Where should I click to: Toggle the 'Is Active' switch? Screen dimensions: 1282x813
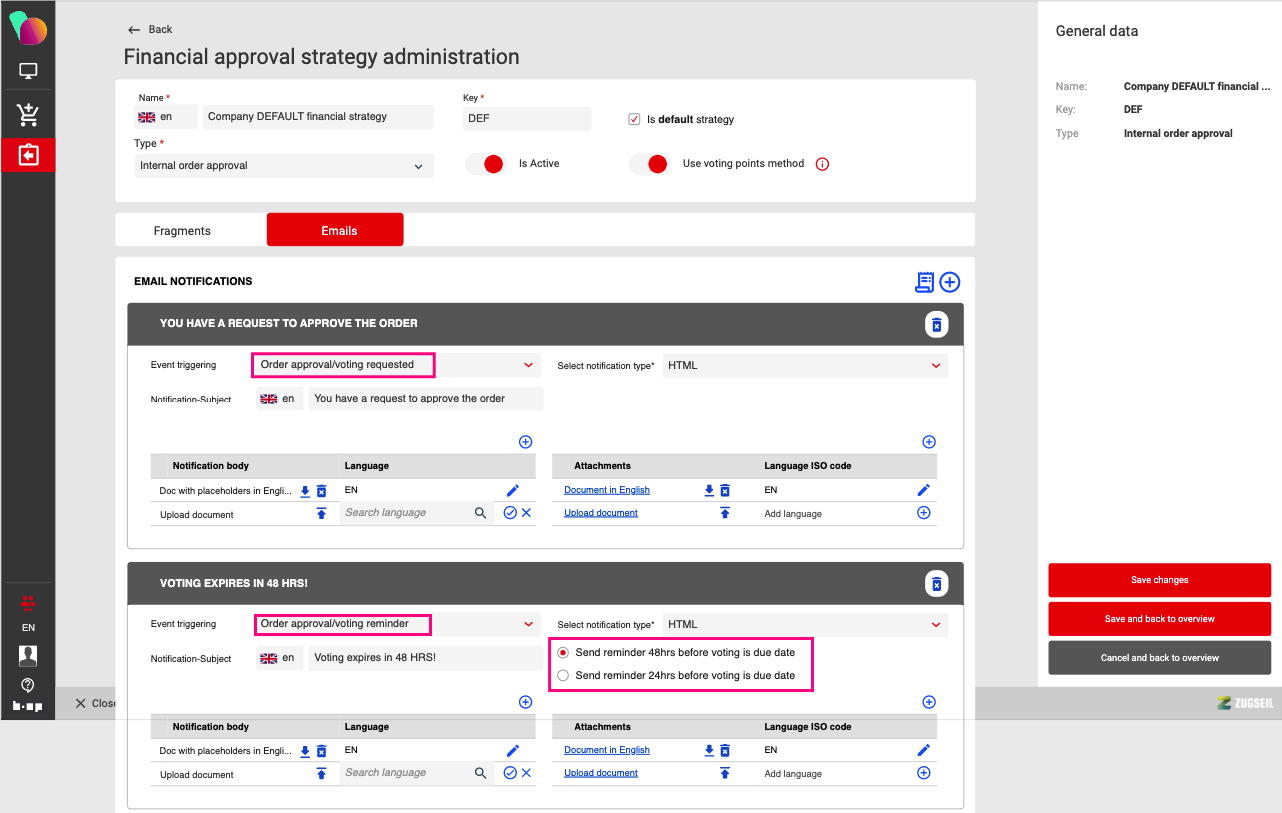pyautogui.click(x=486, y=164)
